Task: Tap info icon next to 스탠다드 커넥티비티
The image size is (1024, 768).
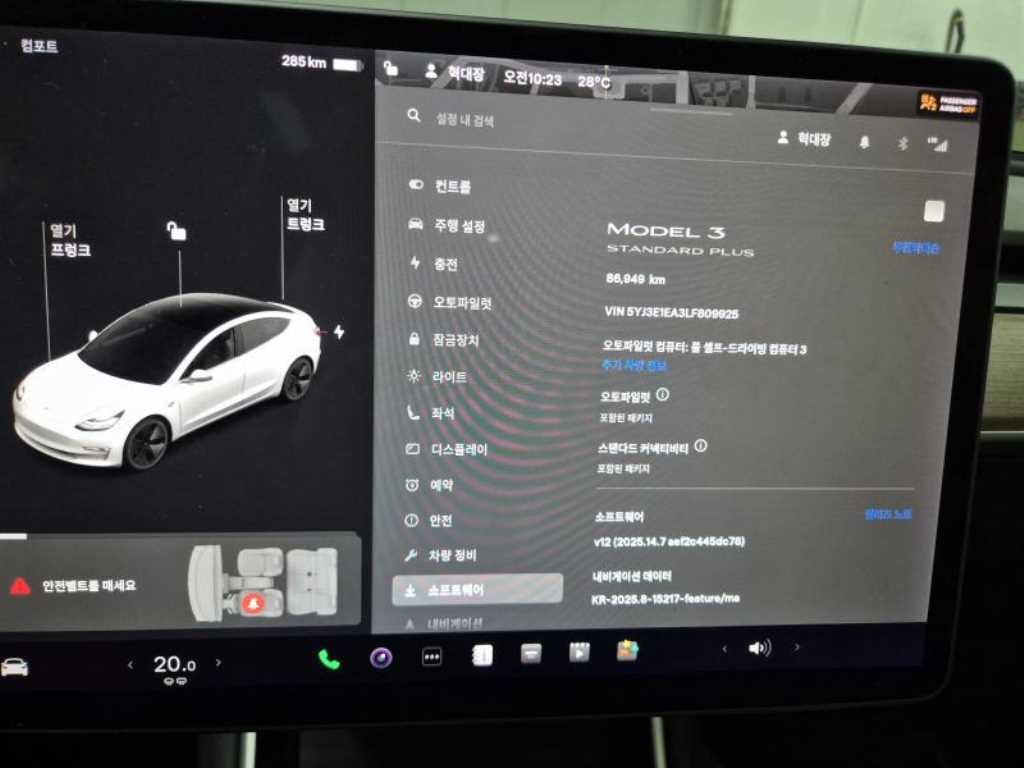Action: (700, 446)
